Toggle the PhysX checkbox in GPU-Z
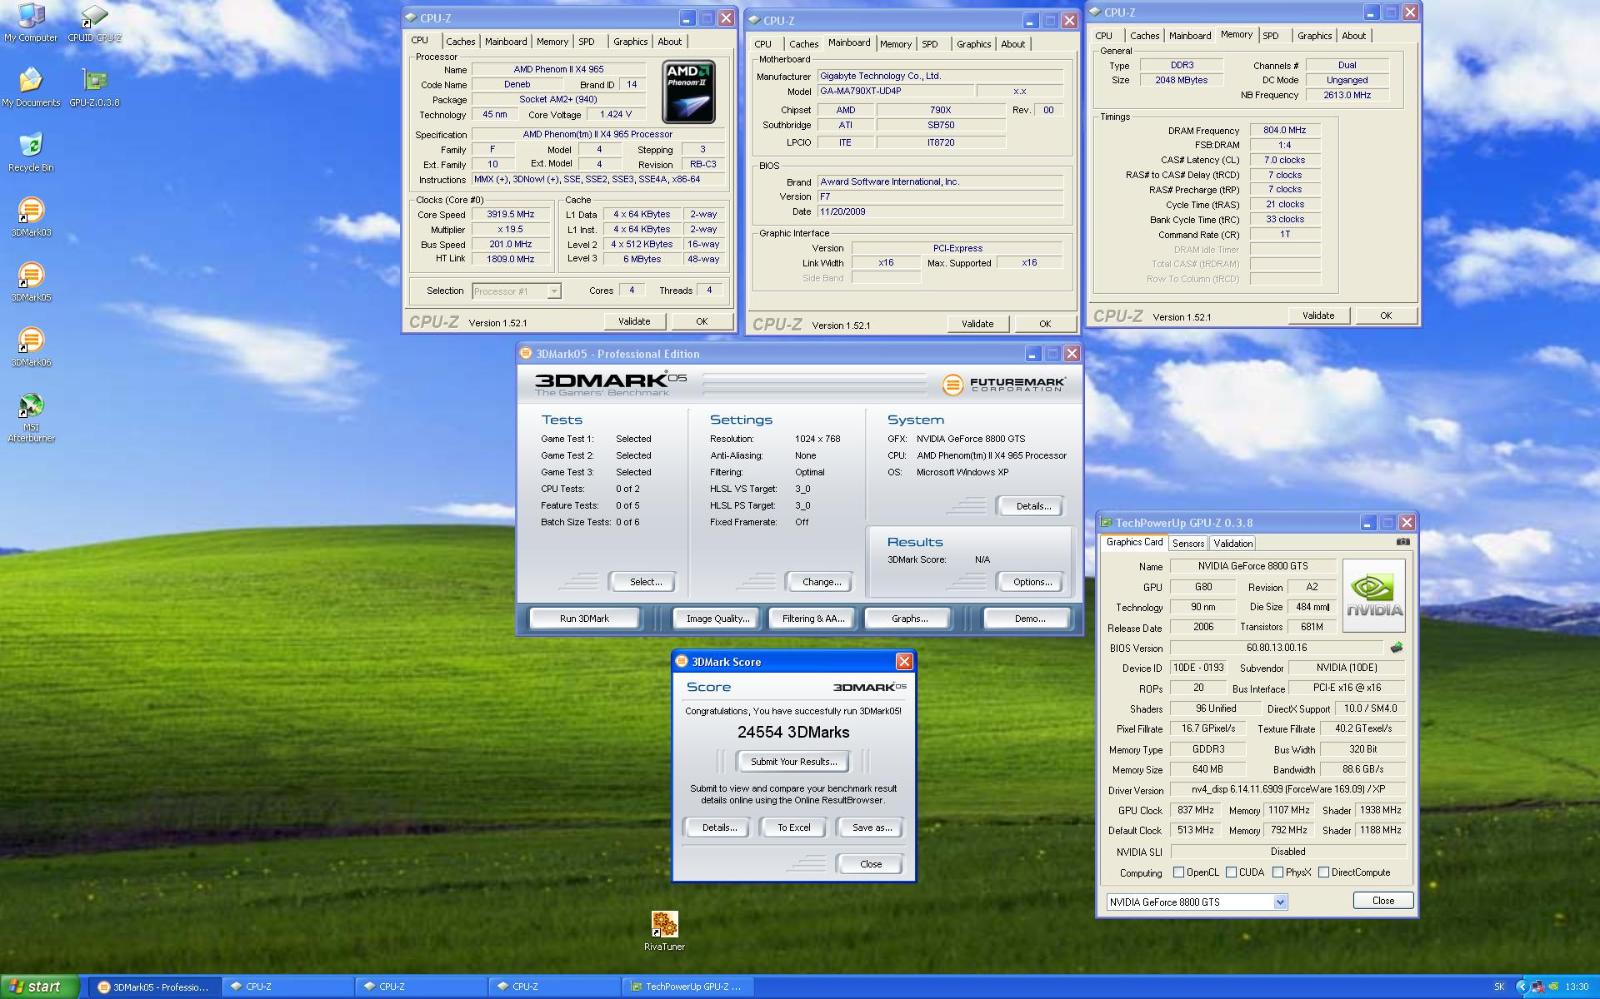Image resolution: width=1600 pixels, height=999 pixels. [1277, 872]
